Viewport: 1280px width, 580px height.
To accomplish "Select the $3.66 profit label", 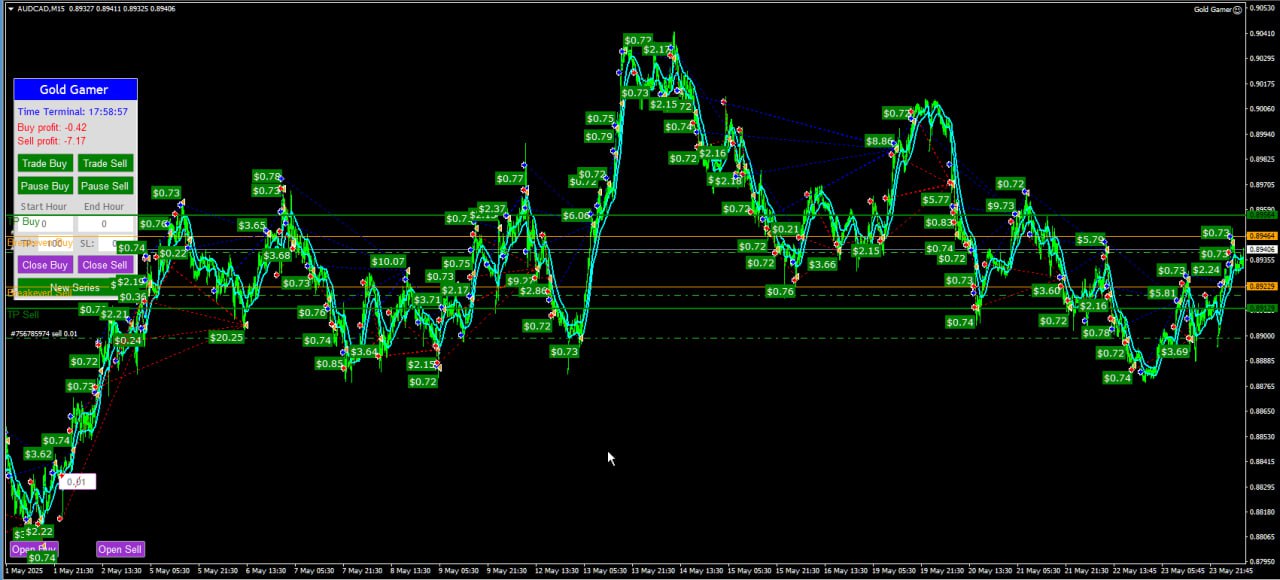I will click(822, 264).
